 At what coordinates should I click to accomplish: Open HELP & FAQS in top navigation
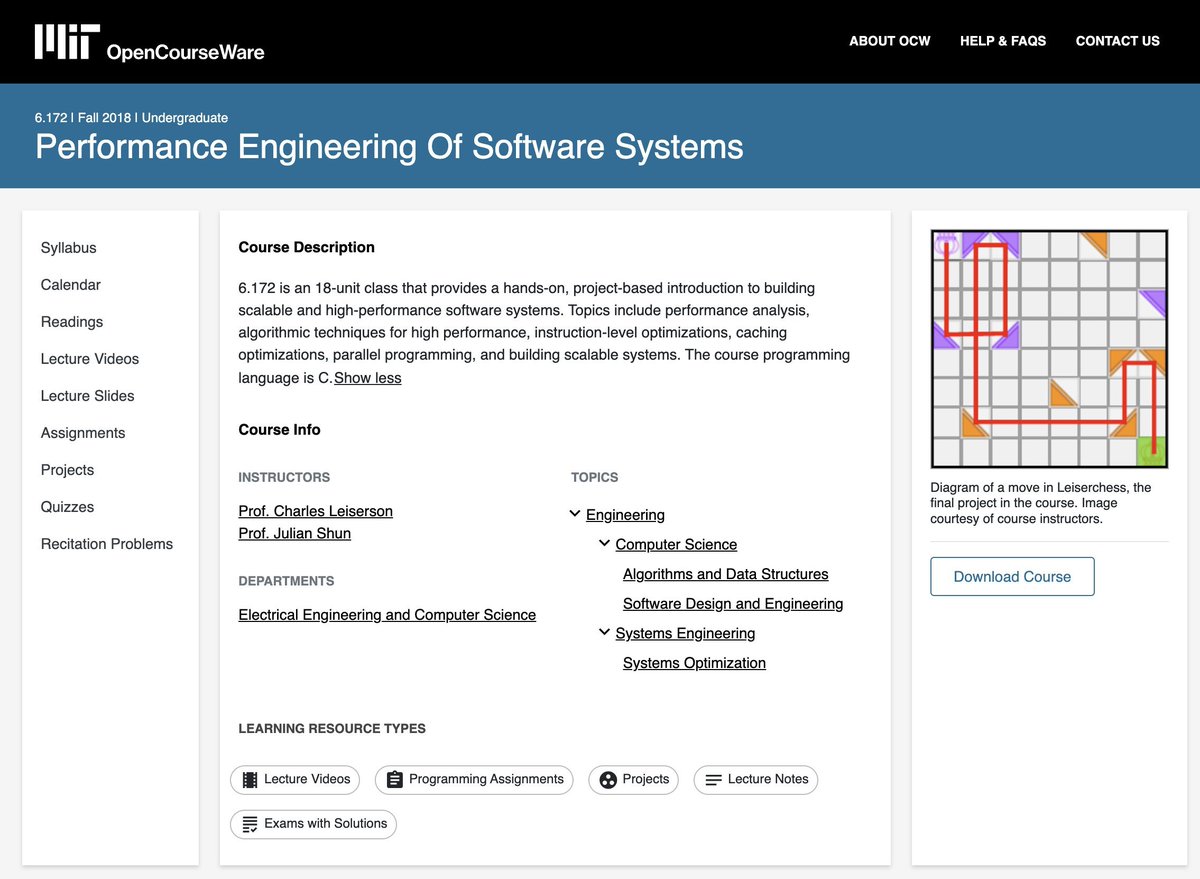point(1003,41)
